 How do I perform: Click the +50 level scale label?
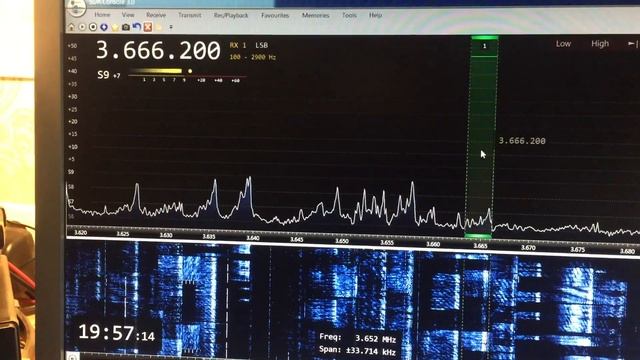72,46
